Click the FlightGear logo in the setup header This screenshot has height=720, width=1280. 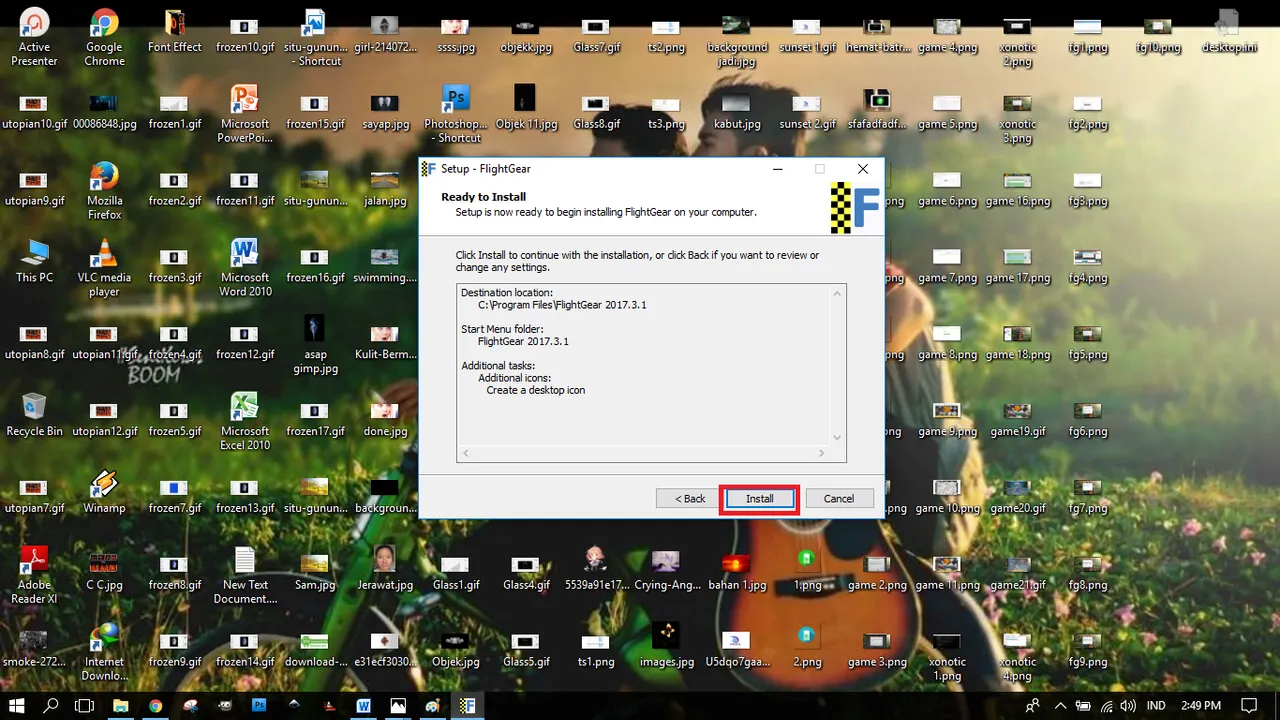[x=856, y=208]
